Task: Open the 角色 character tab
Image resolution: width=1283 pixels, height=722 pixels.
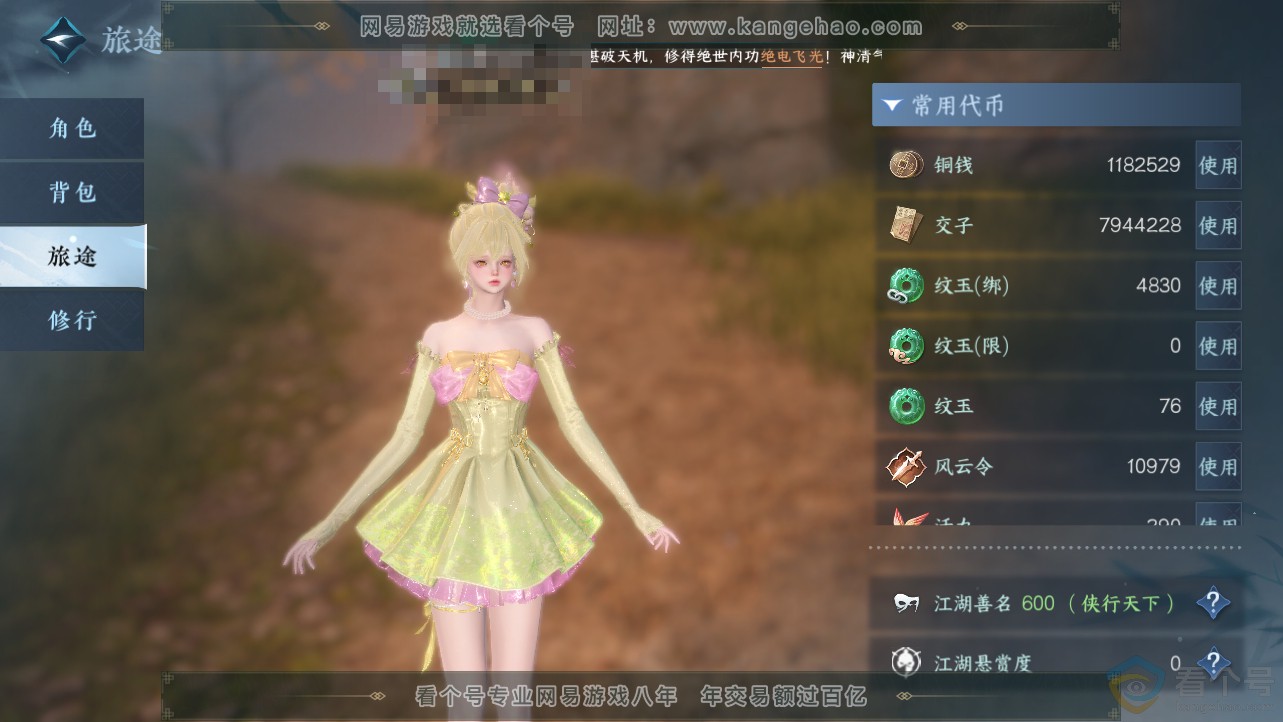Action: tap(72, 129)
